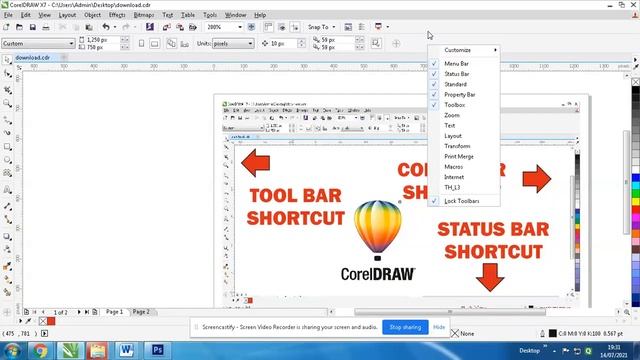This screenshot has width=640, height=360.
Task: Click the no-color X swatch atop the color palette
Action: point(636,82)
